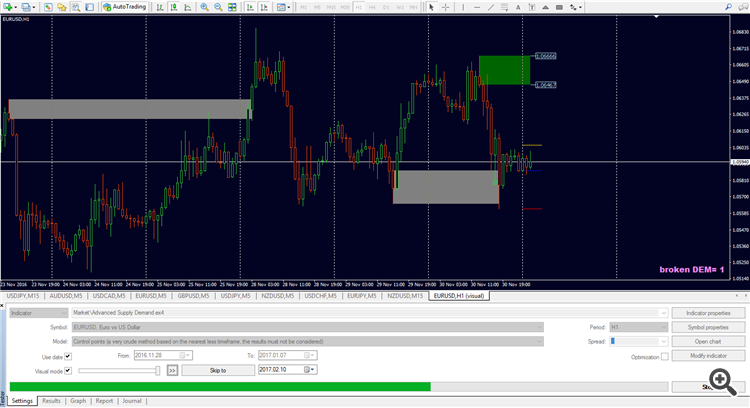Open the Profiles icon
This screenshot has height=408, width=750.
26,7
